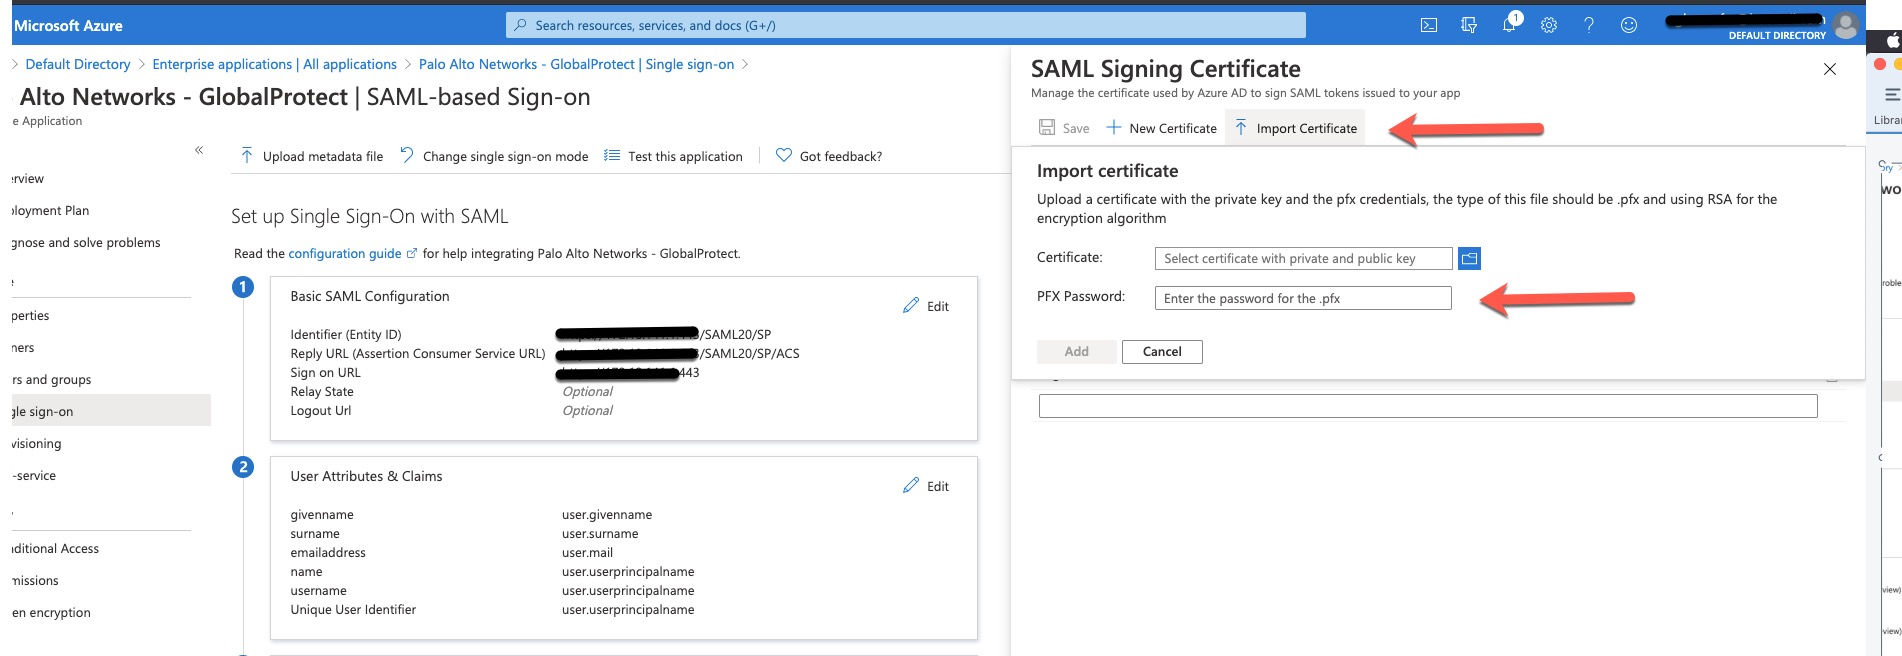Click Cancel in the Import certificate form
Viewport: 1902px width, 656px height.
pyautogui.click(x=1162, y=352)
